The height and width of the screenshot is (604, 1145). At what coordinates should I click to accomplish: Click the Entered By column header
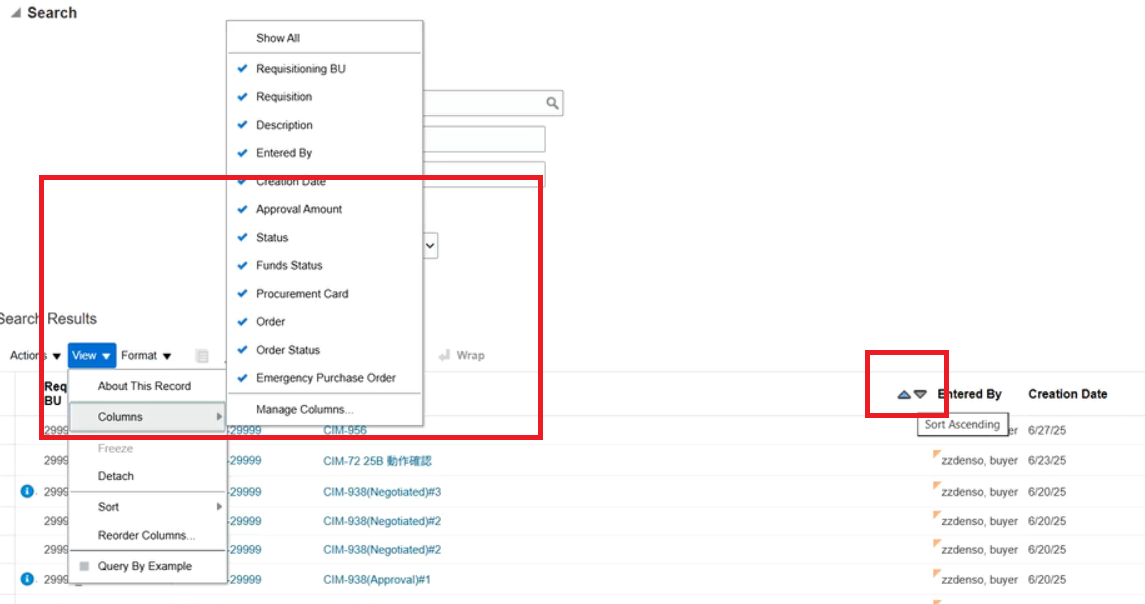point(969,394)
